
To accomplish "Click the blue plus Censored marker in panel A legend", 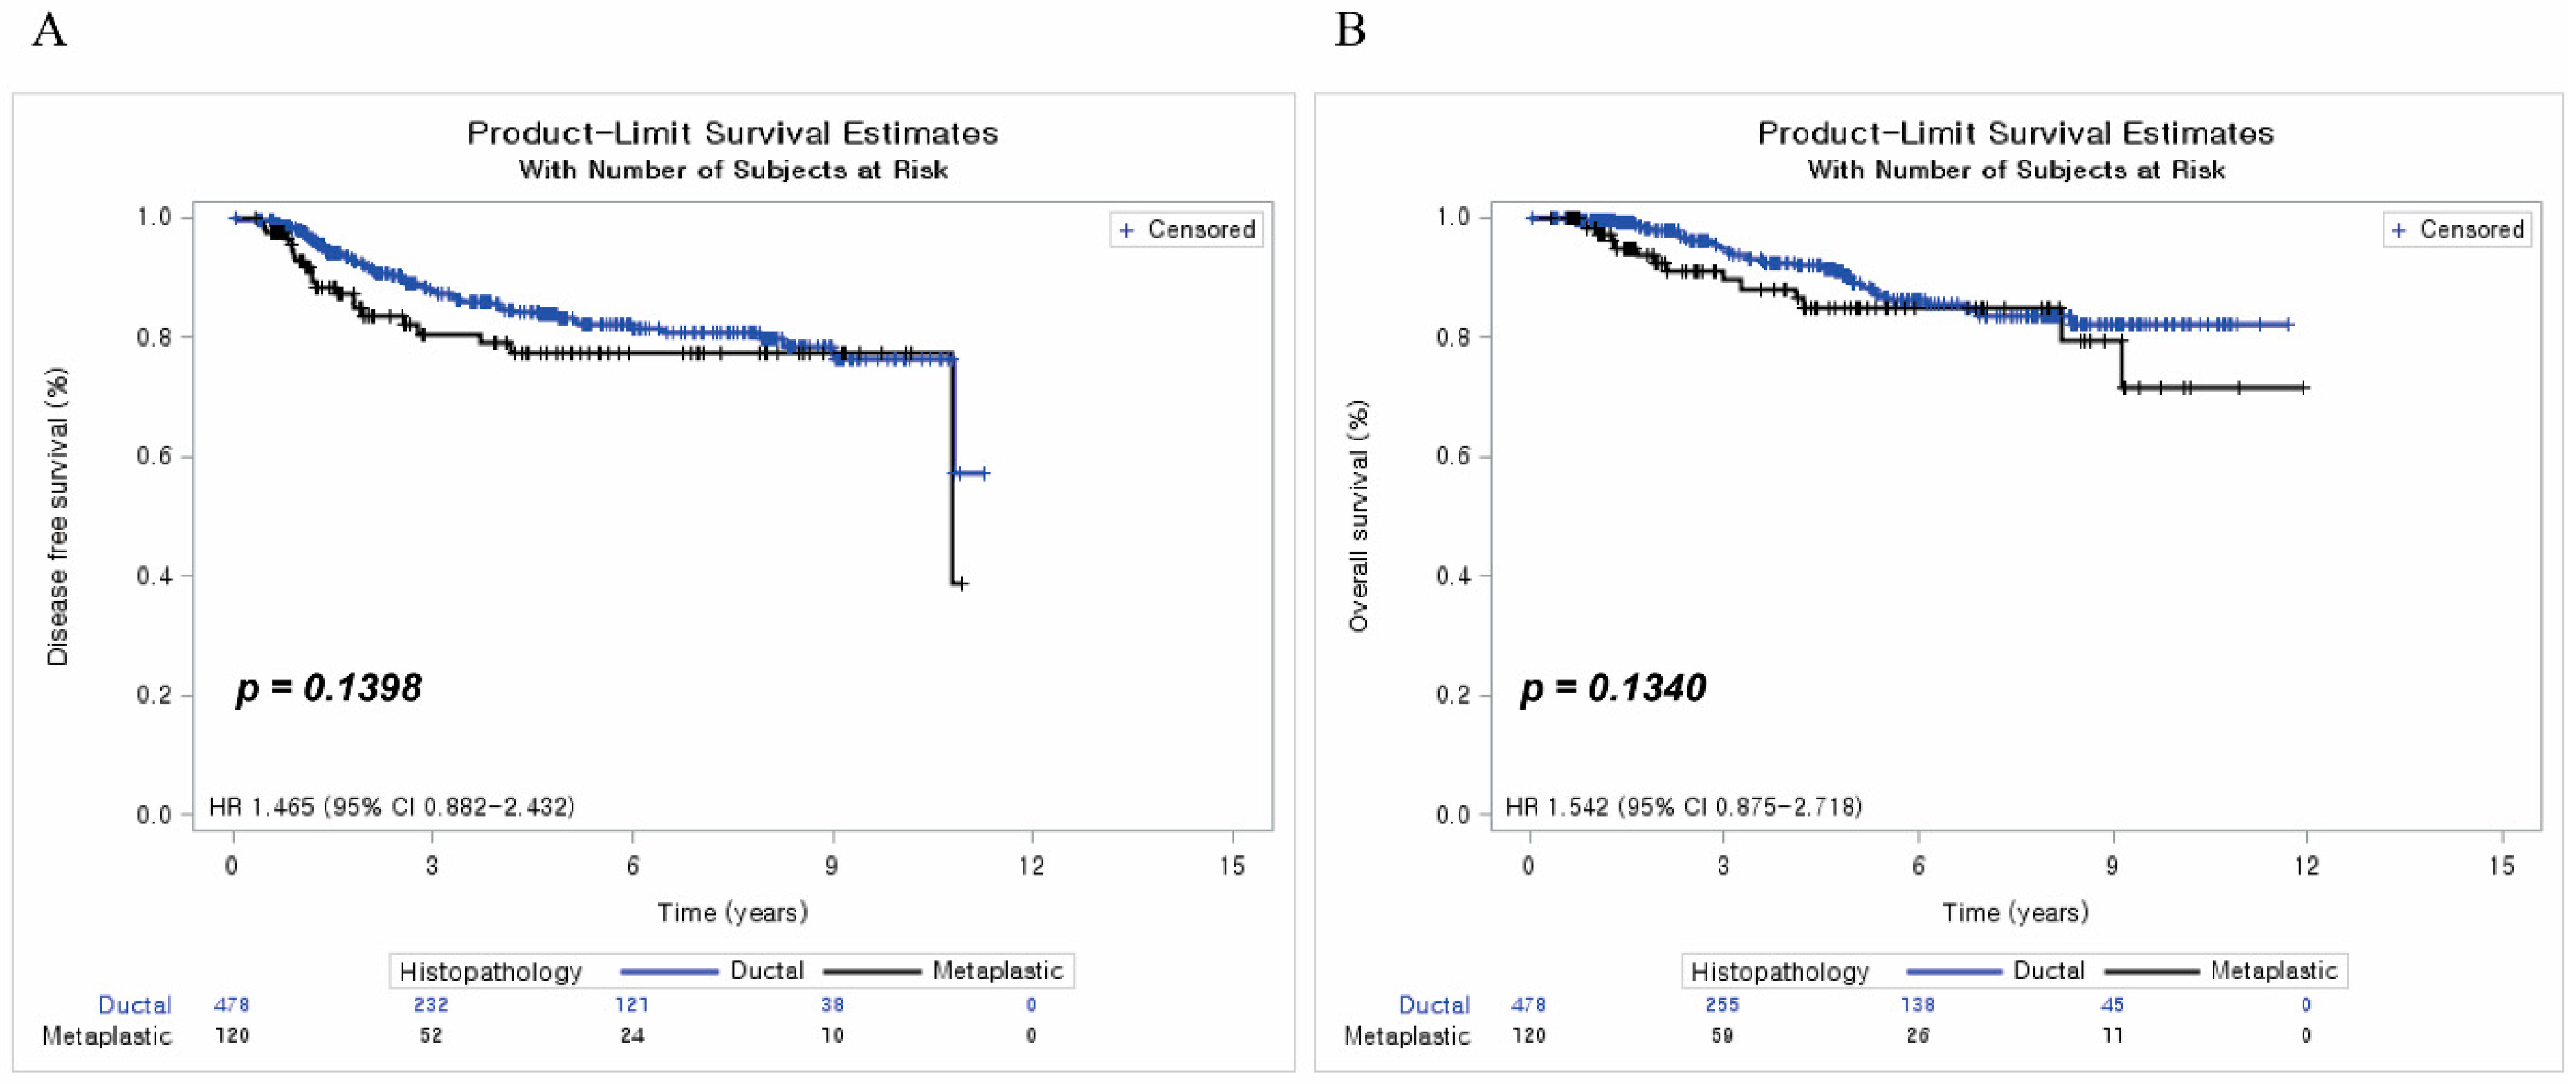I will pos(1127,230).
